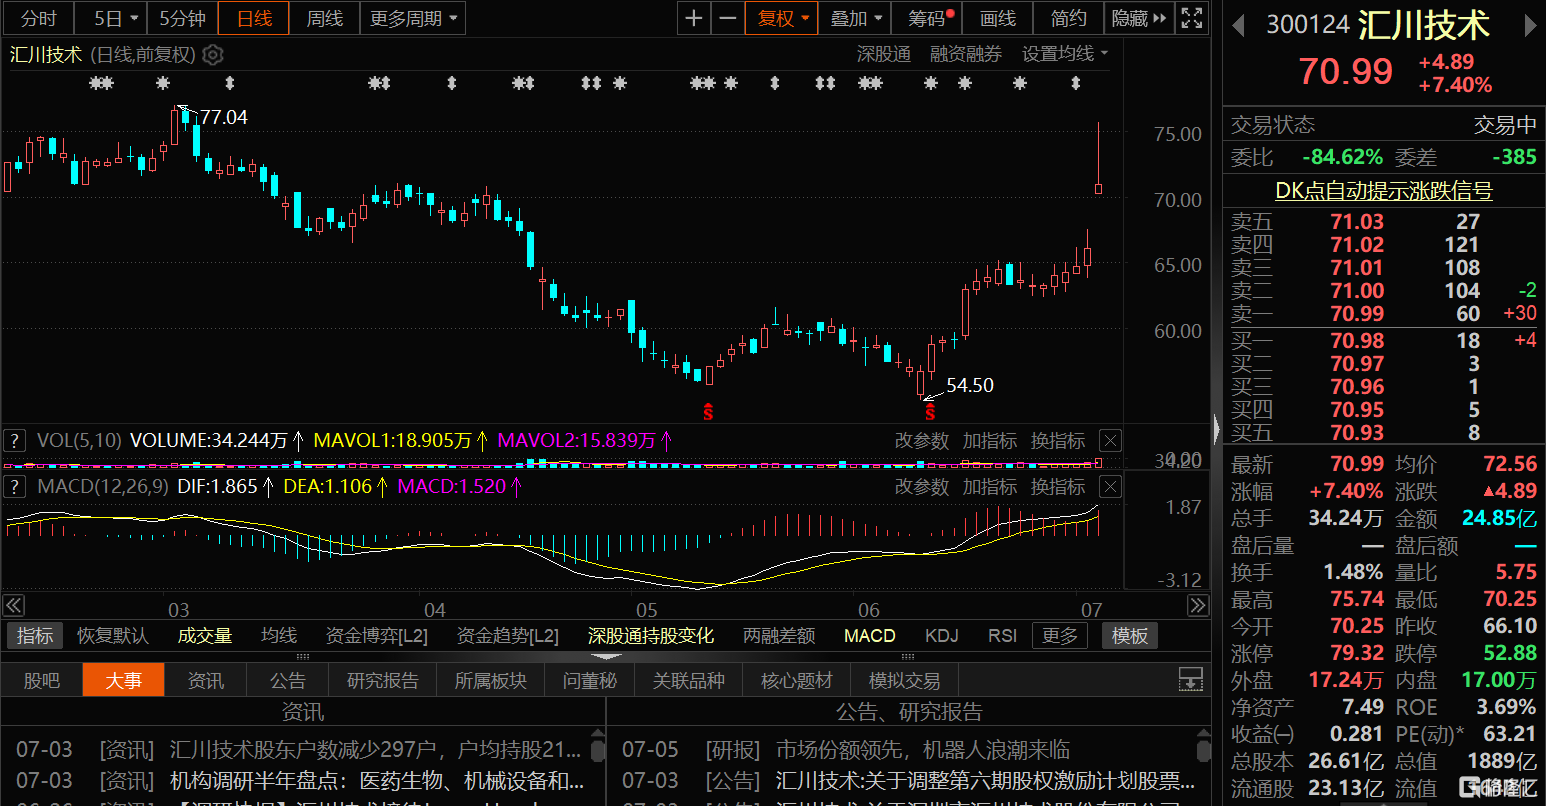Open the 股吧 tab
1546x806 pixels.
41,680
